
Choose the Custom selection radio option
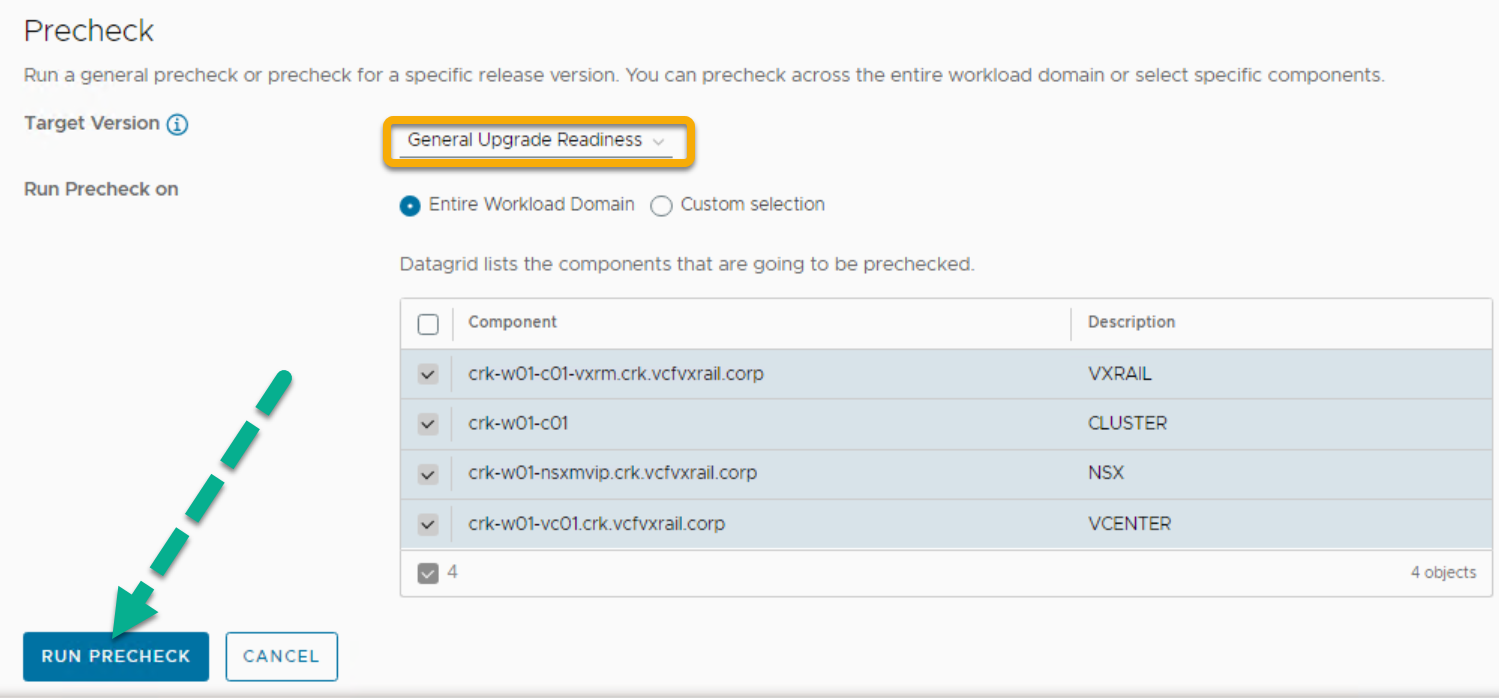click(661, 206)
